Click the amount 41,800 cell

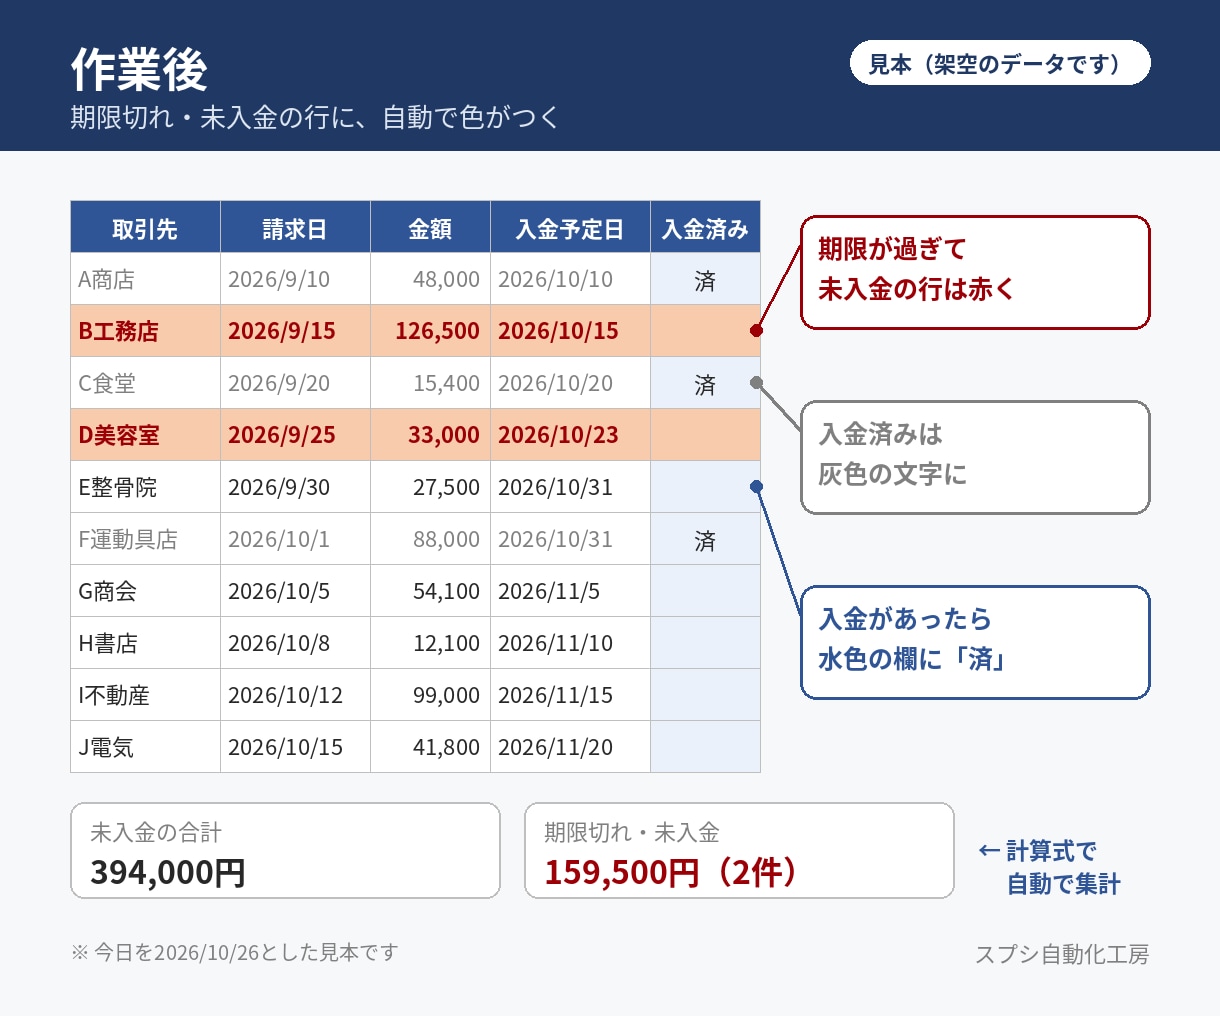point(430,747)
